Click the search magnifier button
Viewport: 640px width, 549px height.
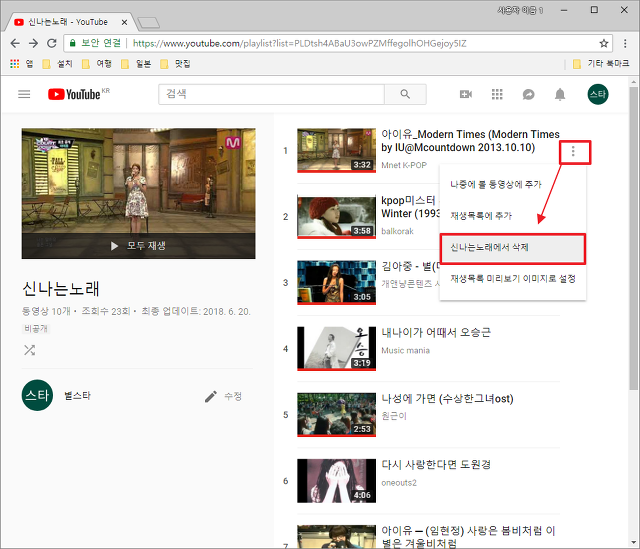click(405, 94)
